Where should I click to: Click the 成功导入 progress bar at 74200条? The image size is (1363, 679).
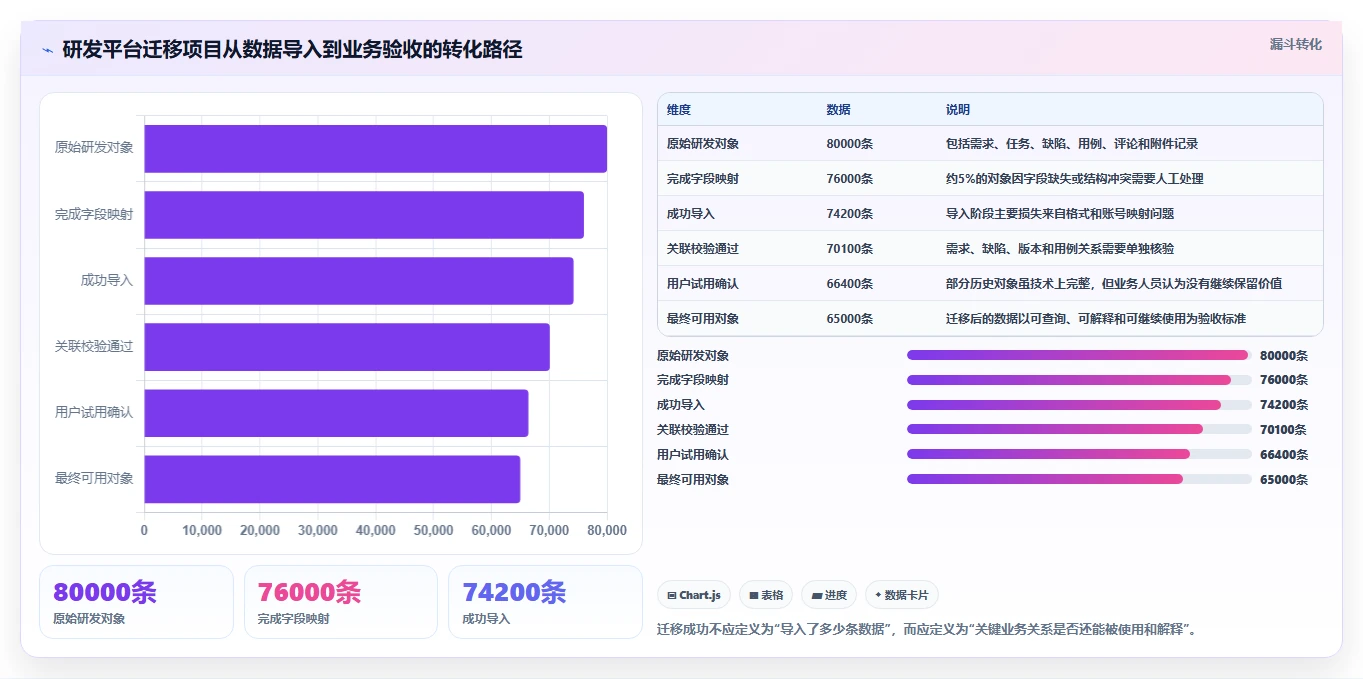pos(1079,405)
